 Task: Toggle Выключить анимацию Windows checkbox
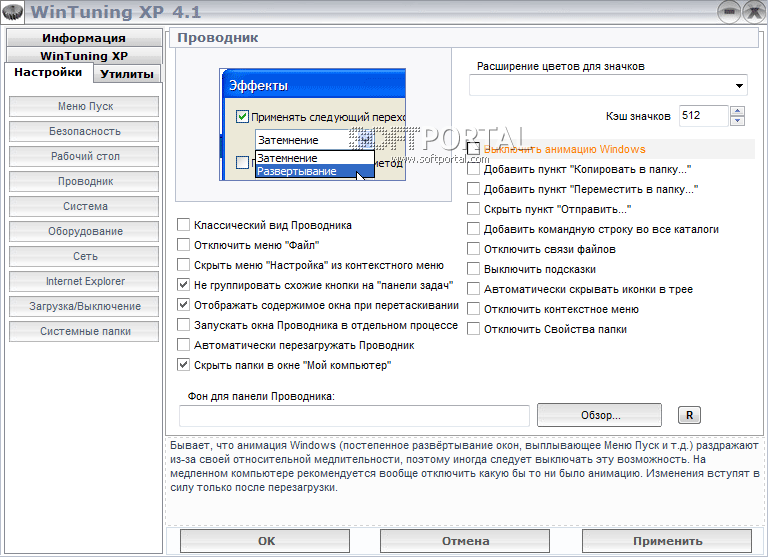pos(473,149)
